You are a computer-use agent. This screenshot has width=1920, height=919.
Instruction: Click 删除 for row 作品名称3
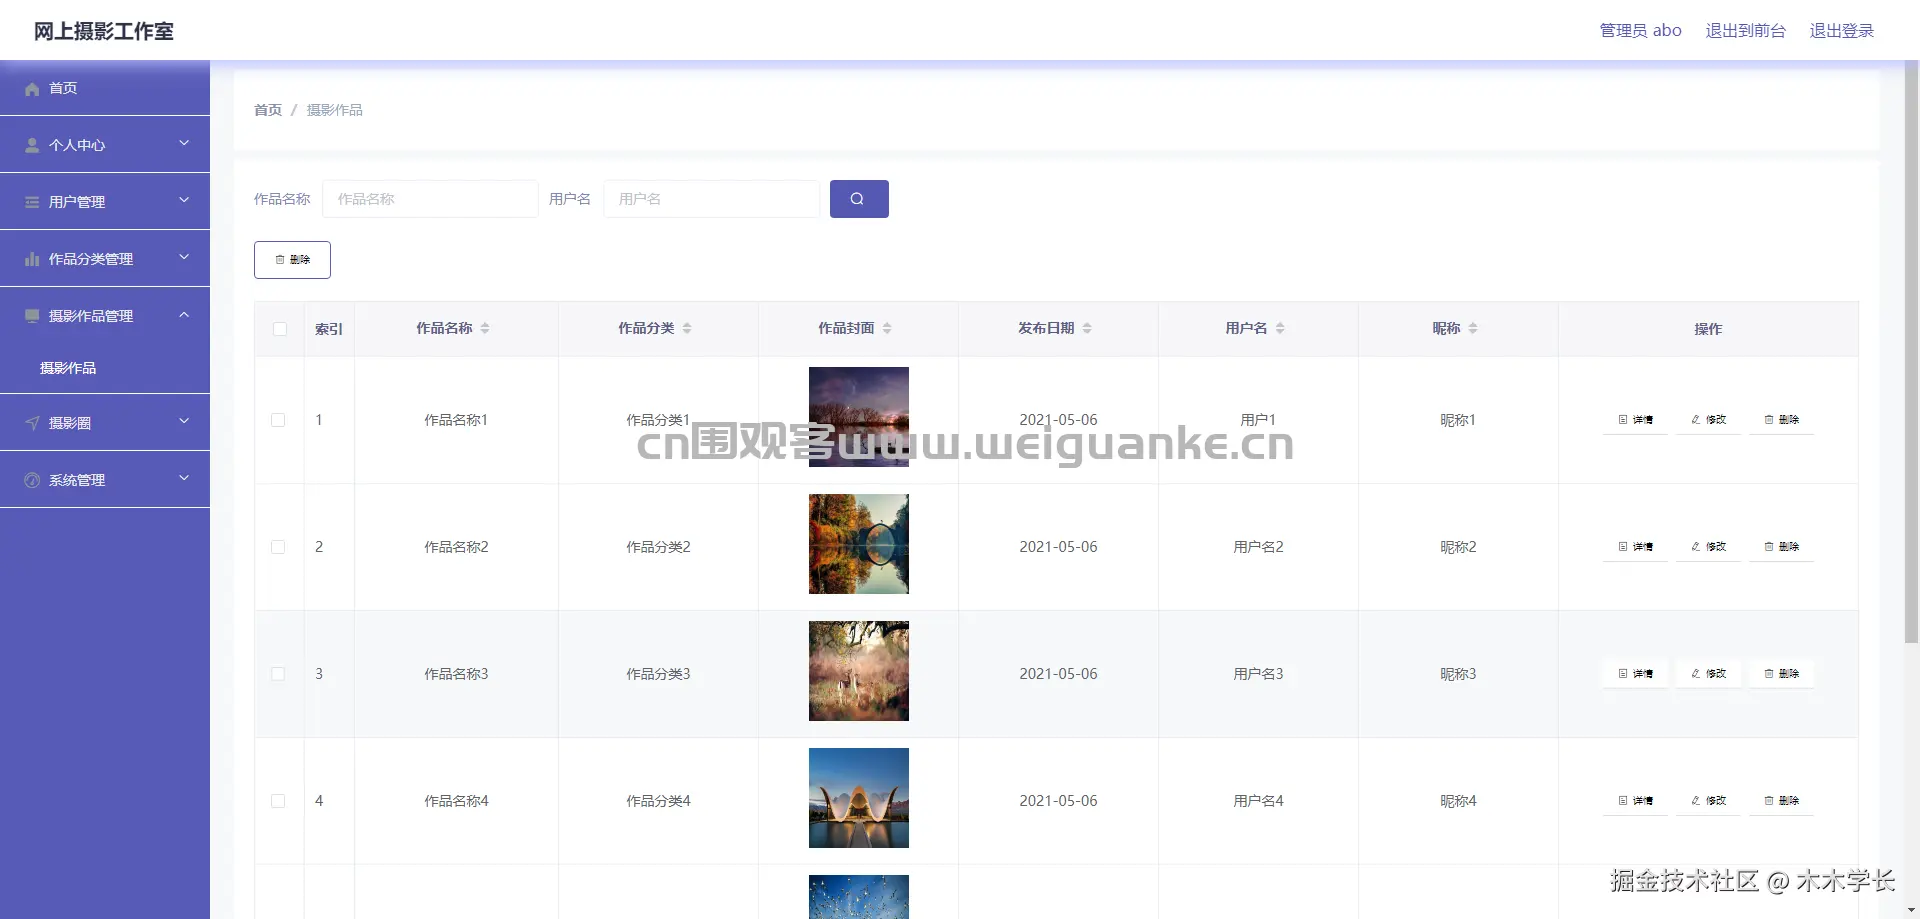(1781, 674)
